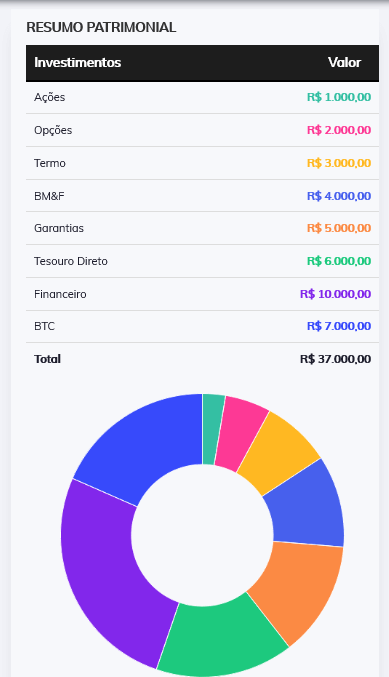Select the R$ 37.000,00 total value
The image size is (389, 677).
tap(335, 359)
